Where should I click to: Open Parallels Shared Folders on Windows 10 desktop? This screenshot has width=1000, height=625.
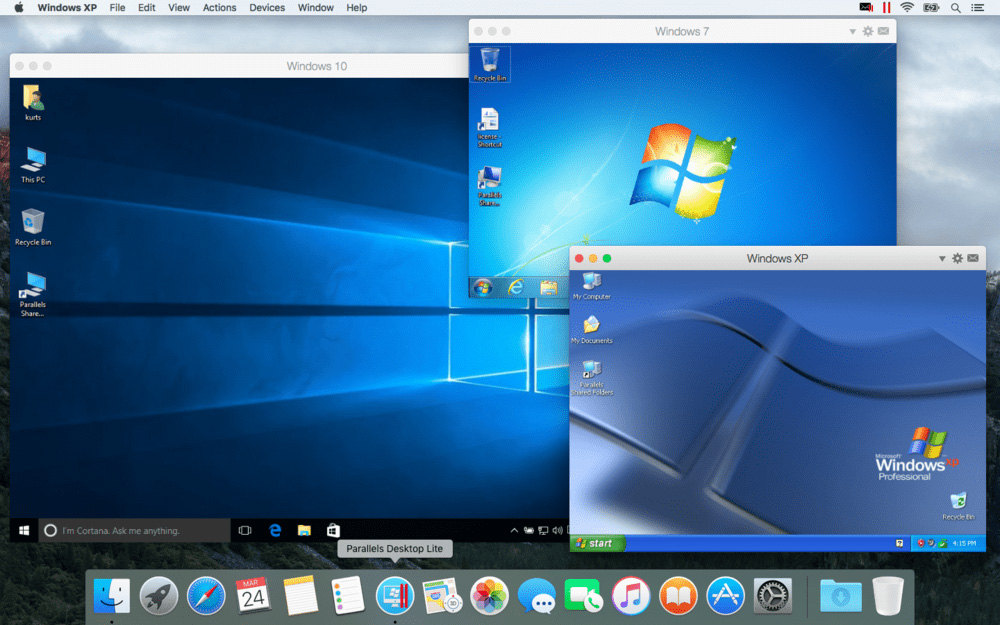(33, 293)
